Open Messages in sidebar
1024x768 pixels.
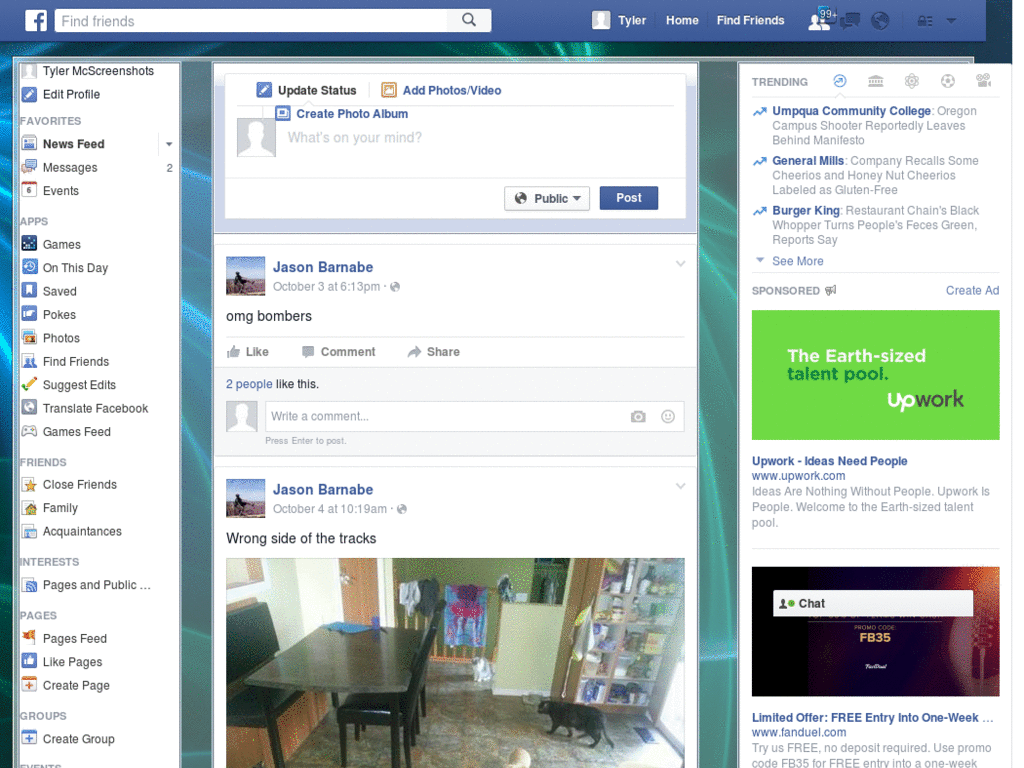60,167
